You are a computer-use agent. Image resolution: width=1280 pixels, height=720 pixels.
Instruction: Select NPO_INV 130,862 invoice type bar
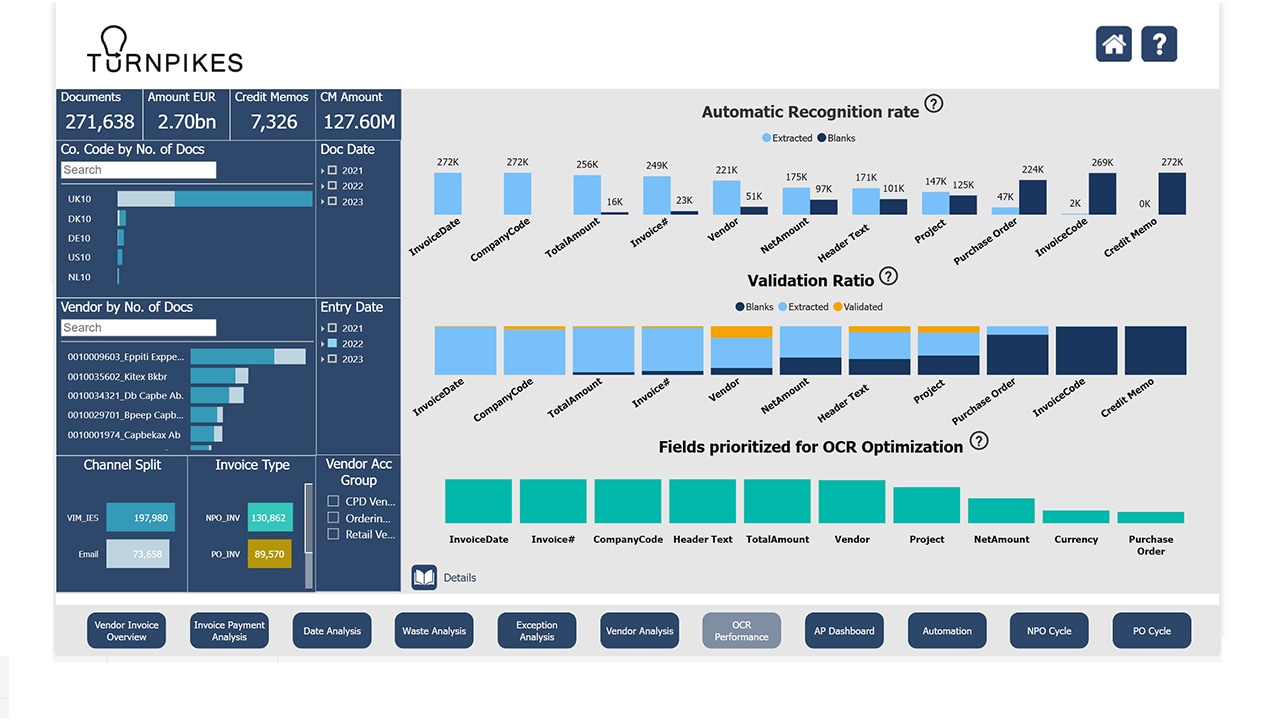click(x=270, y=518)
